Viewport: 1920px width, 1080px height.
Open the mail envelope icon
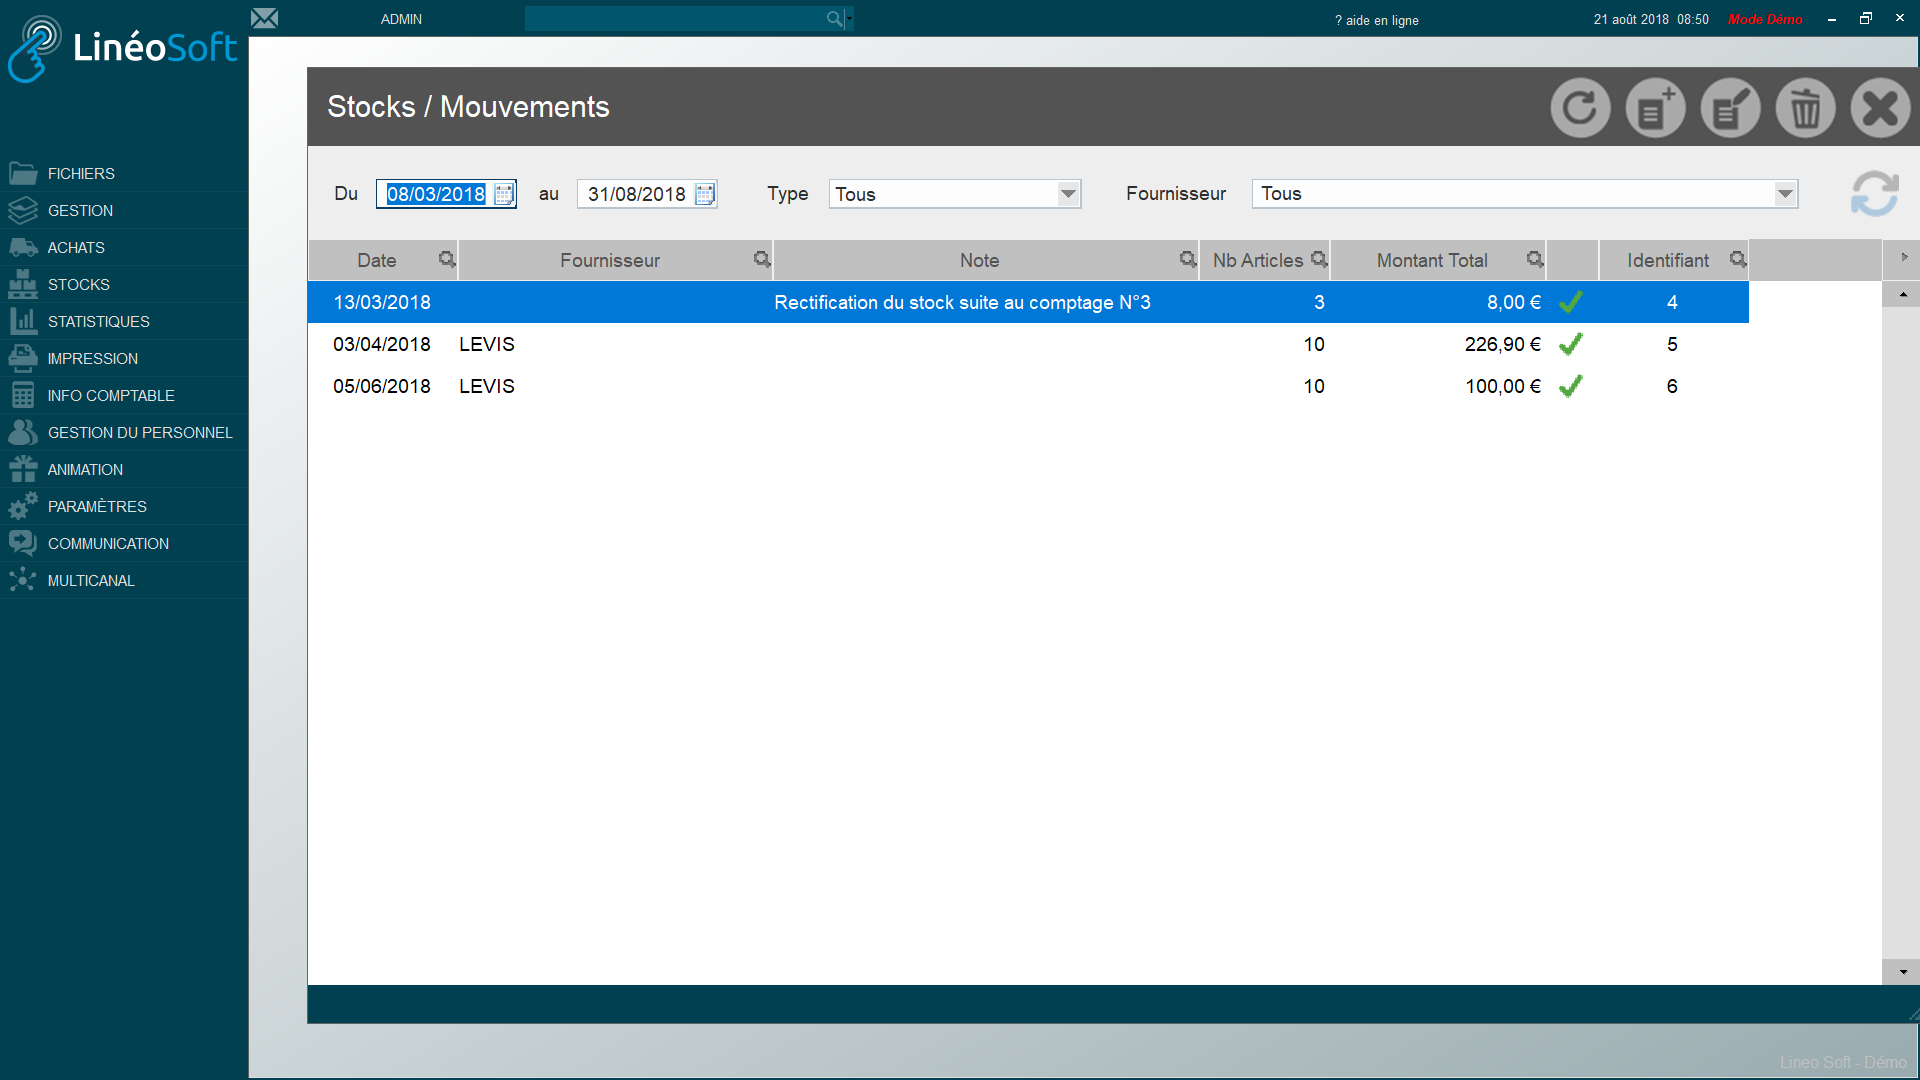pos(264,18)
